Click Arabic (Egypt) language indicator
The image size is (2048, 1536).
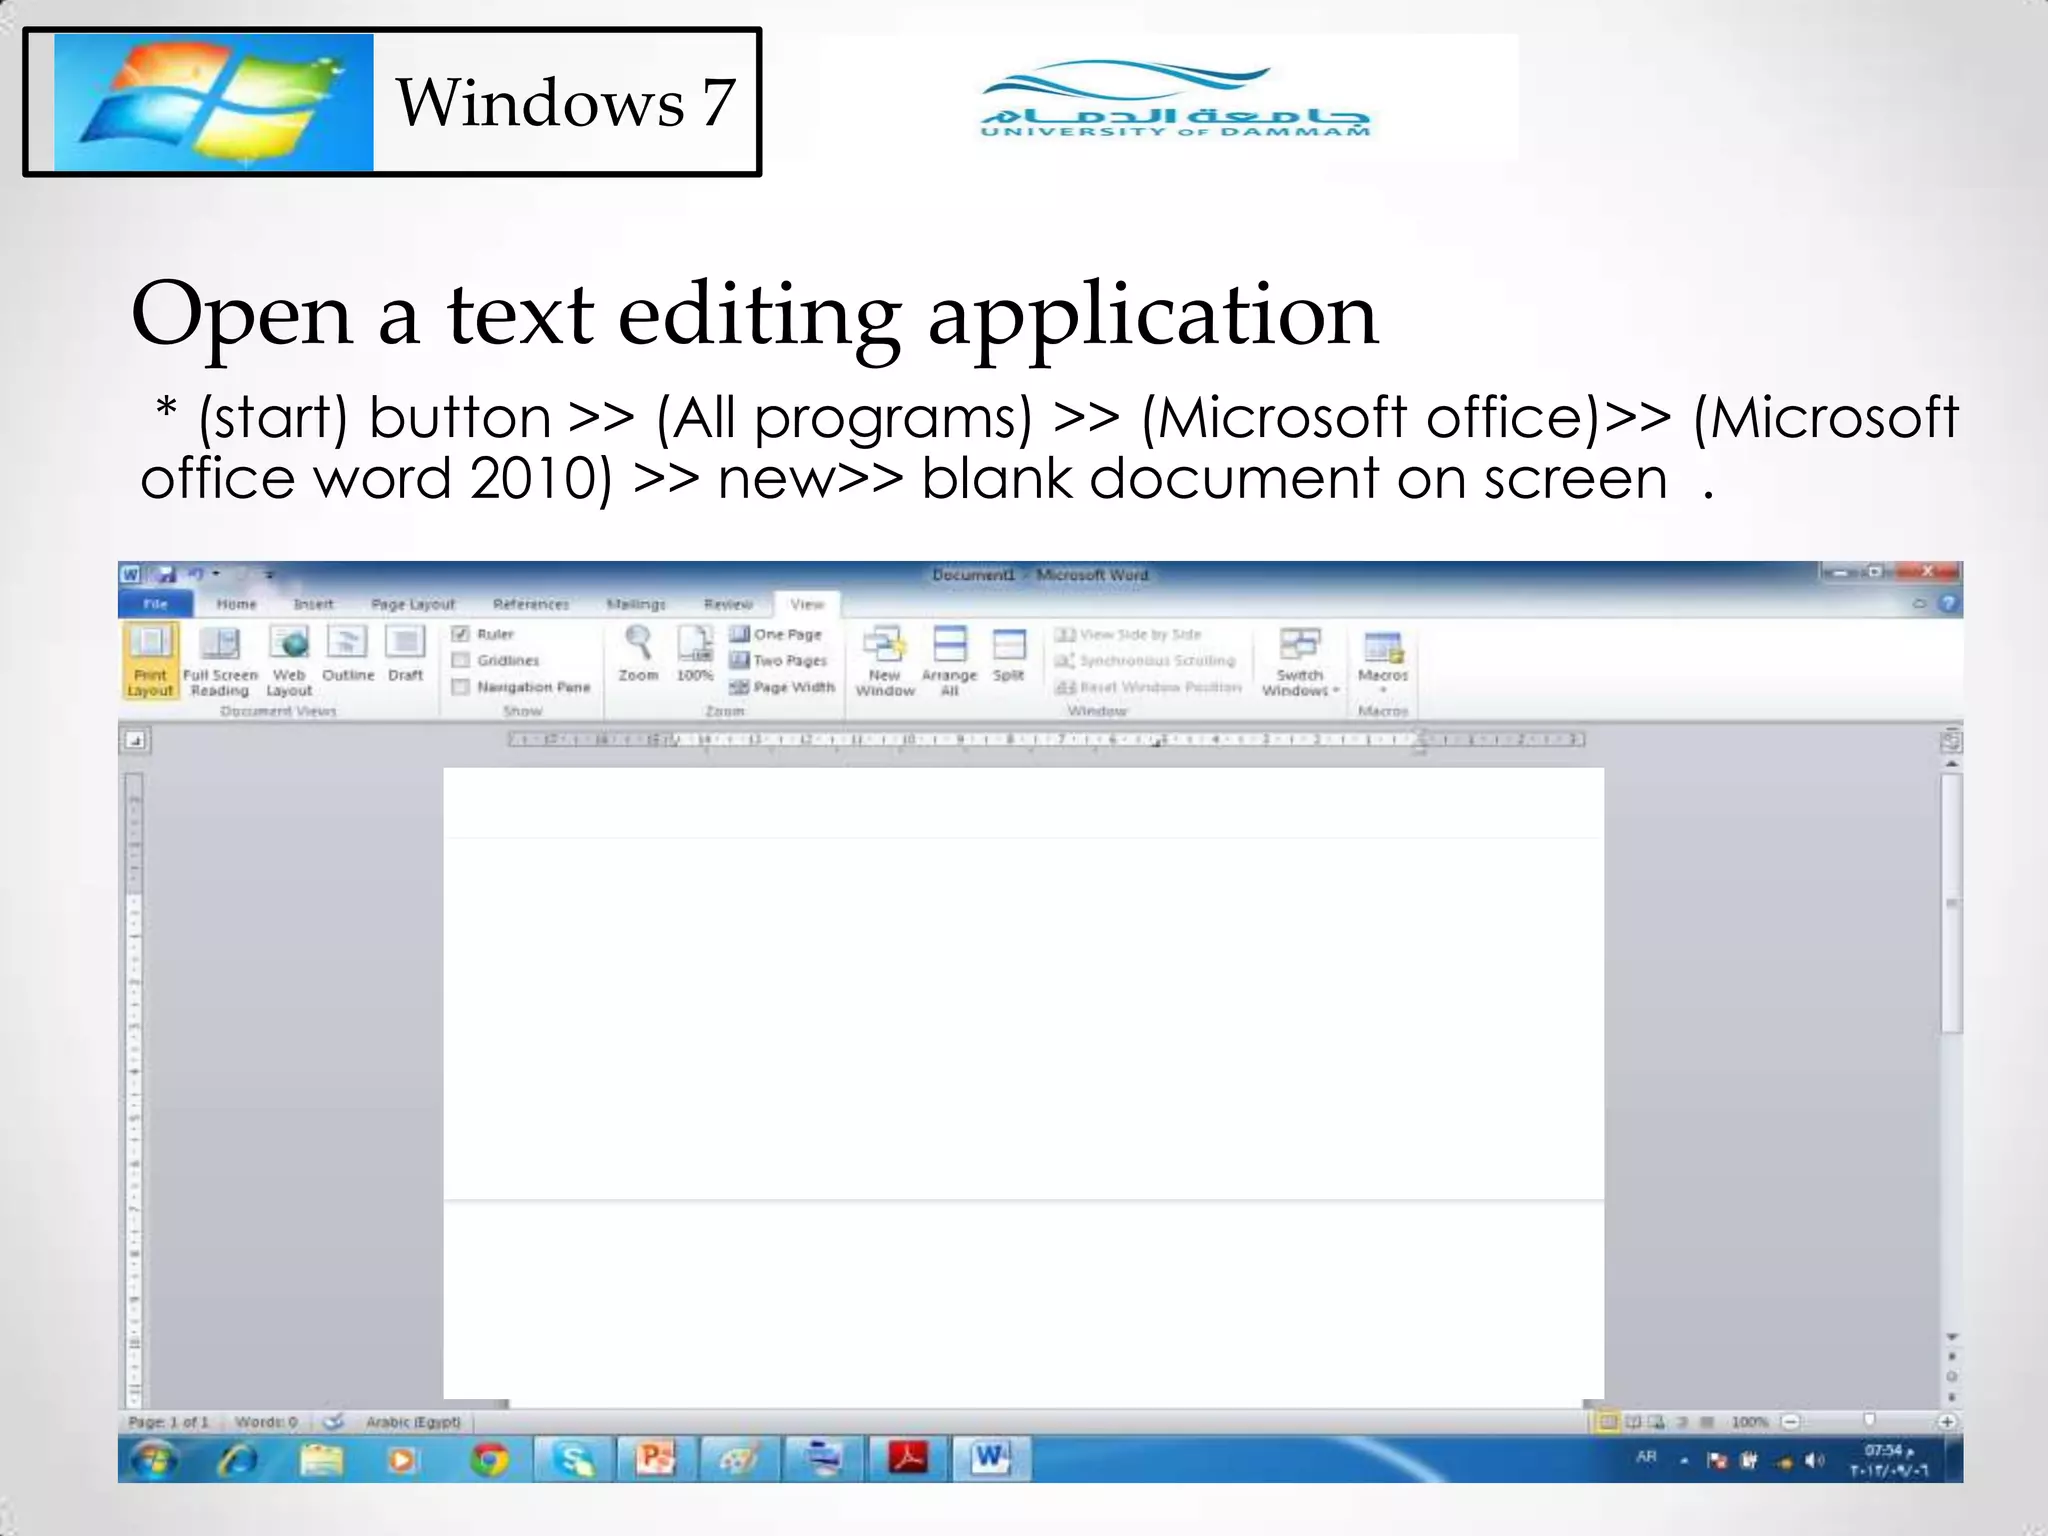point(413,1421)
